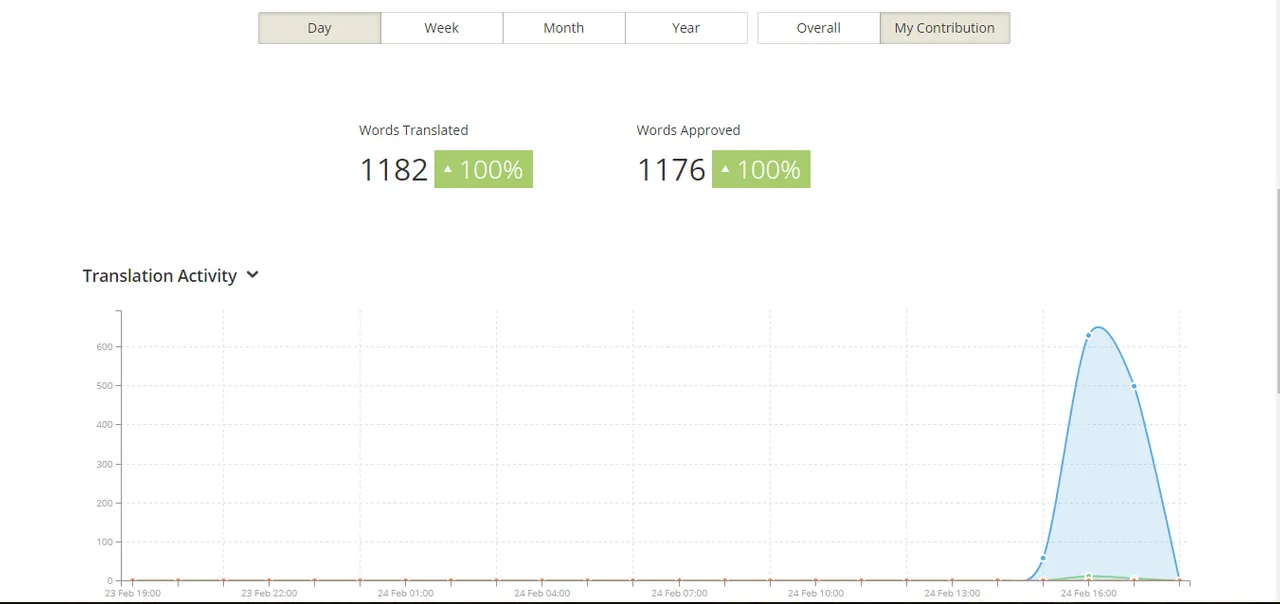Click the low blue data point near 50
1280x604 pixels.
[1043, 558]
